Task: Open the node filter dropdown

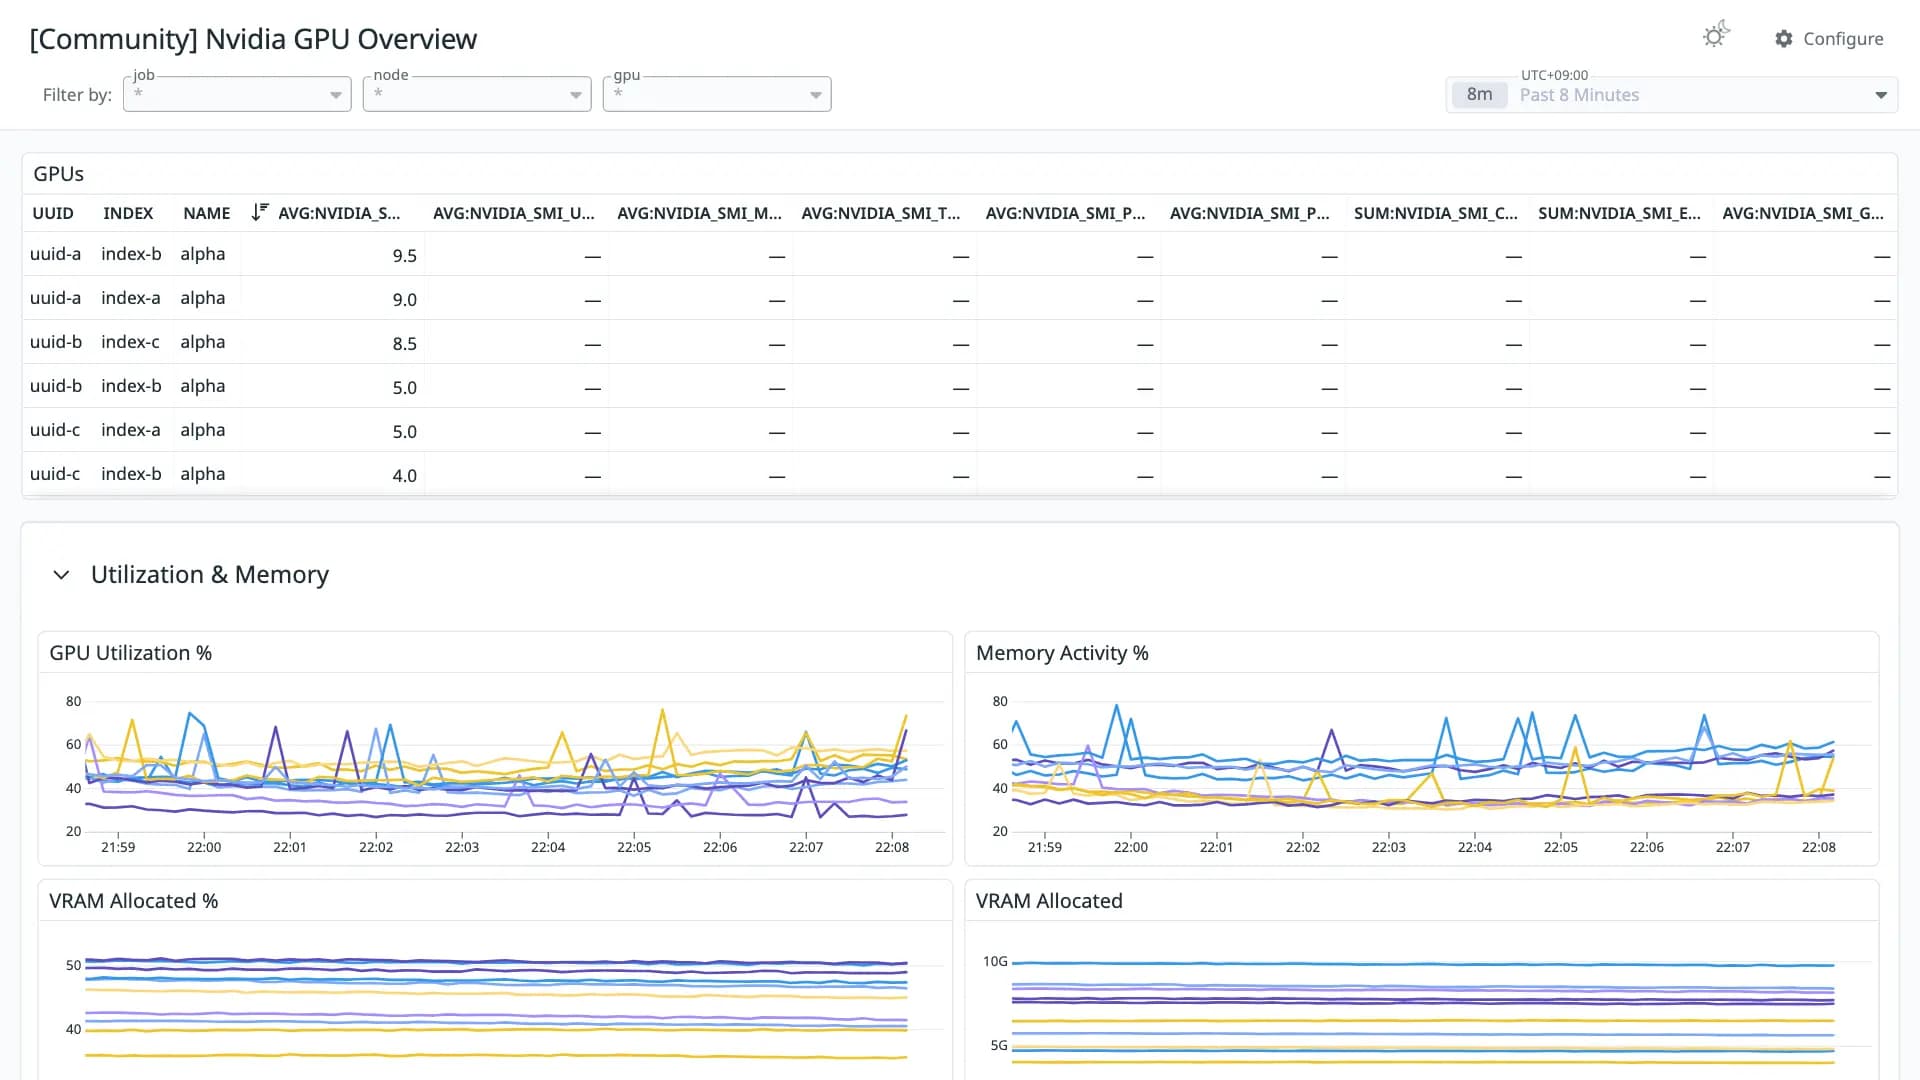Action: pos(477,94)
